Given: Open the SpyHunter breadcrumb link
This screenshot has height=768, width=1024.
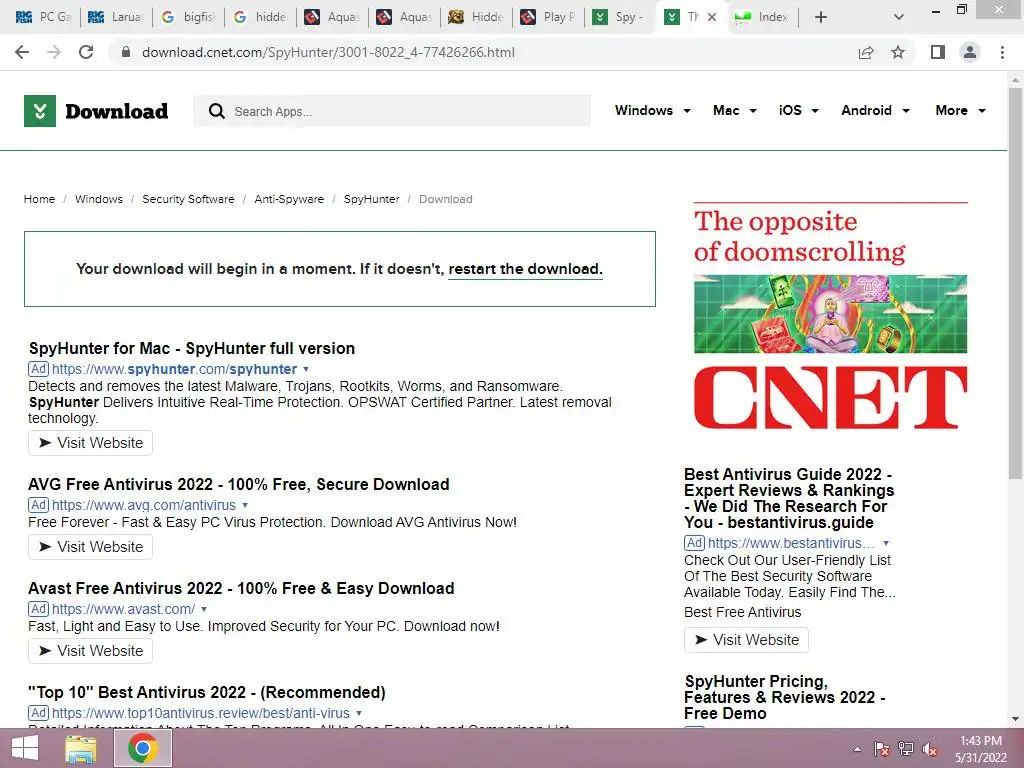Looking at the screenshot, I should (x=371, y=199).
